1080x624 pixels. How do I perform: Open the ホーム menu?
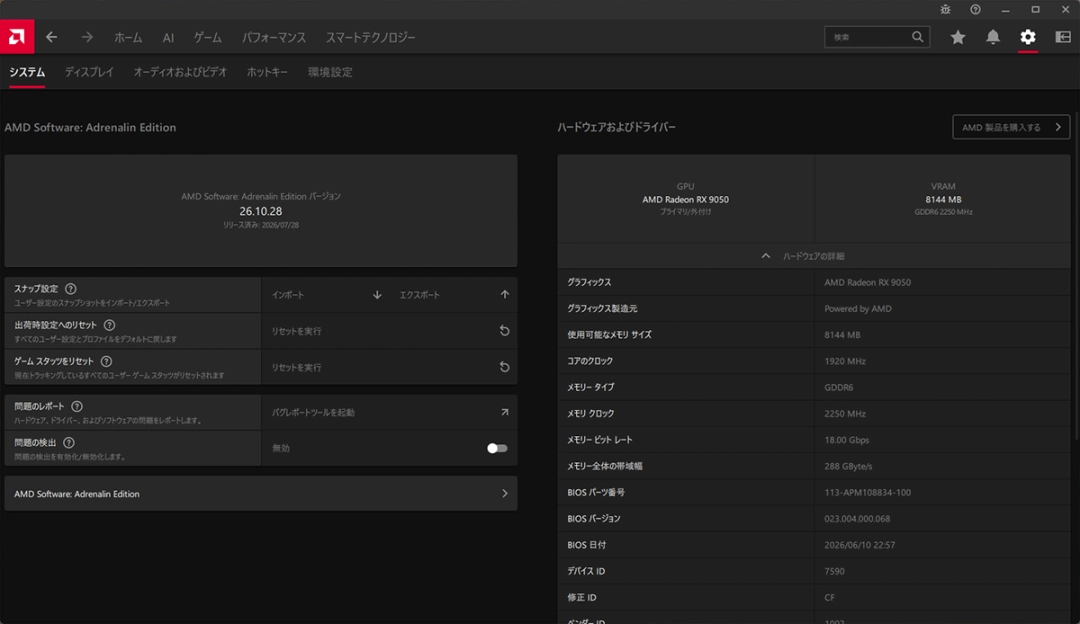coord(128,37)
